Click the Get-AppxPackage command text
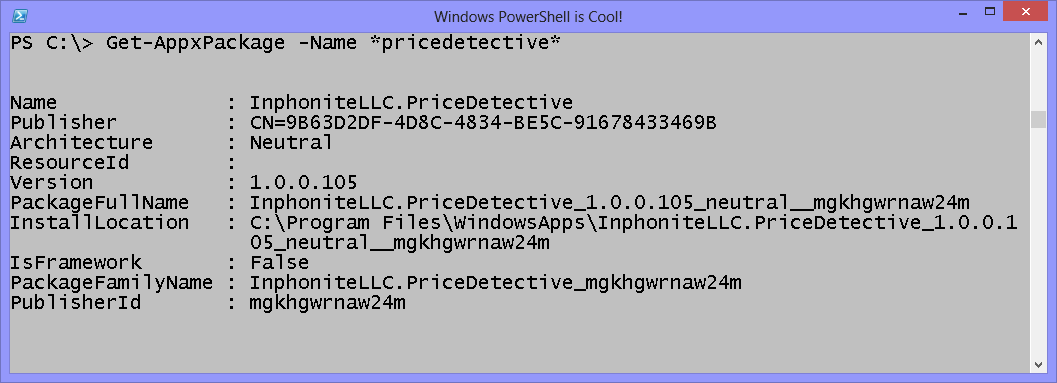The width and height of the screenshot is (1057, 383). tap(195, 43)
